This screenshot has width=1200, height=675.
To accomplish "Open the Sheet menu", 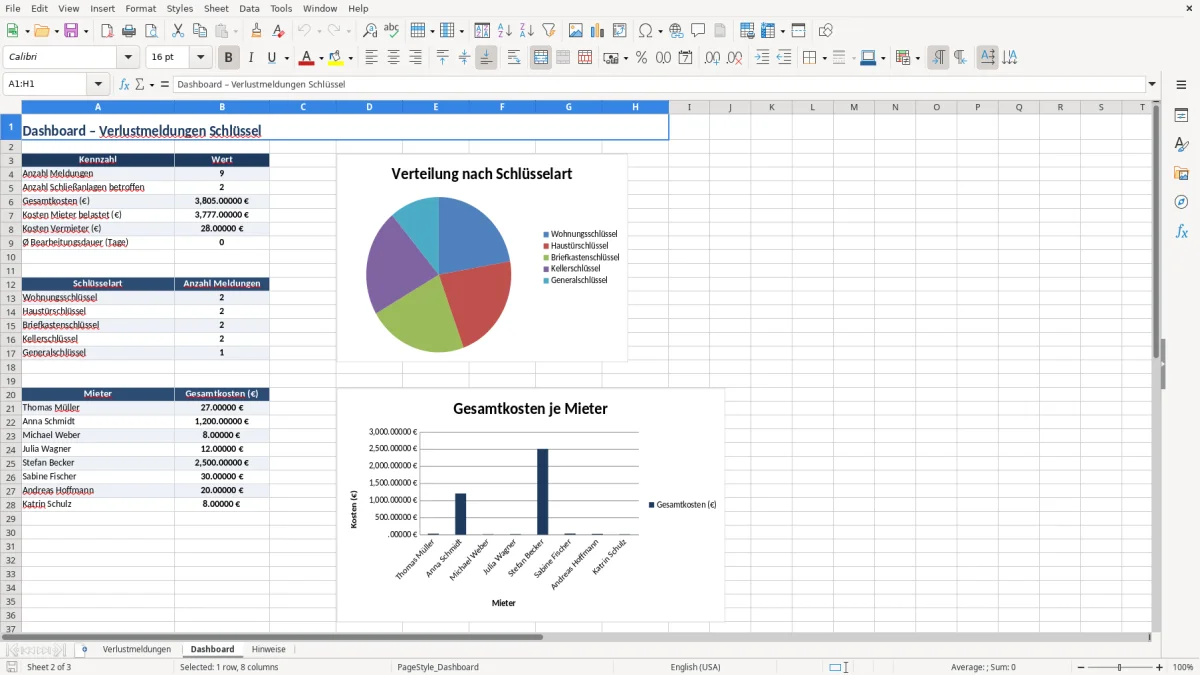I will pos(216,8).
